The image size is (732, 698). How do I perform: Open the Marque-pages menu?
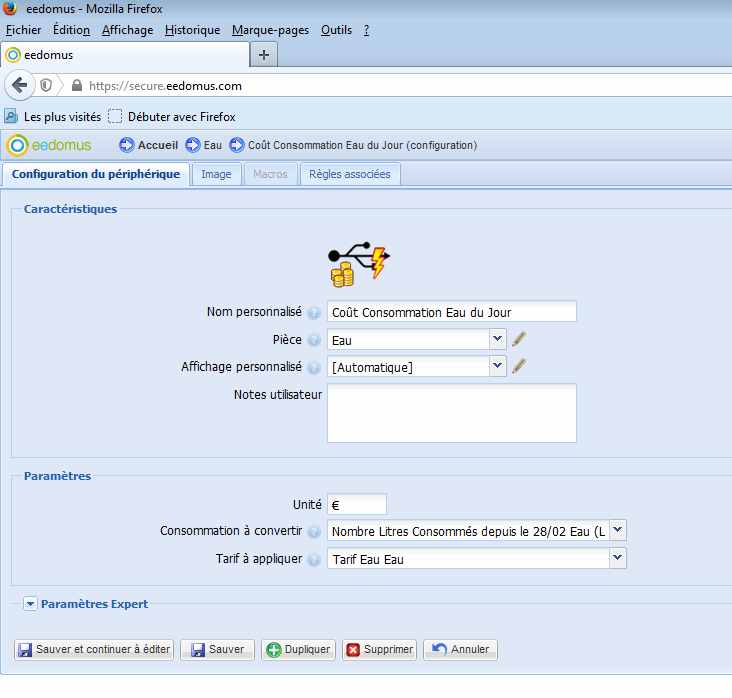click(x=271, y=30)
